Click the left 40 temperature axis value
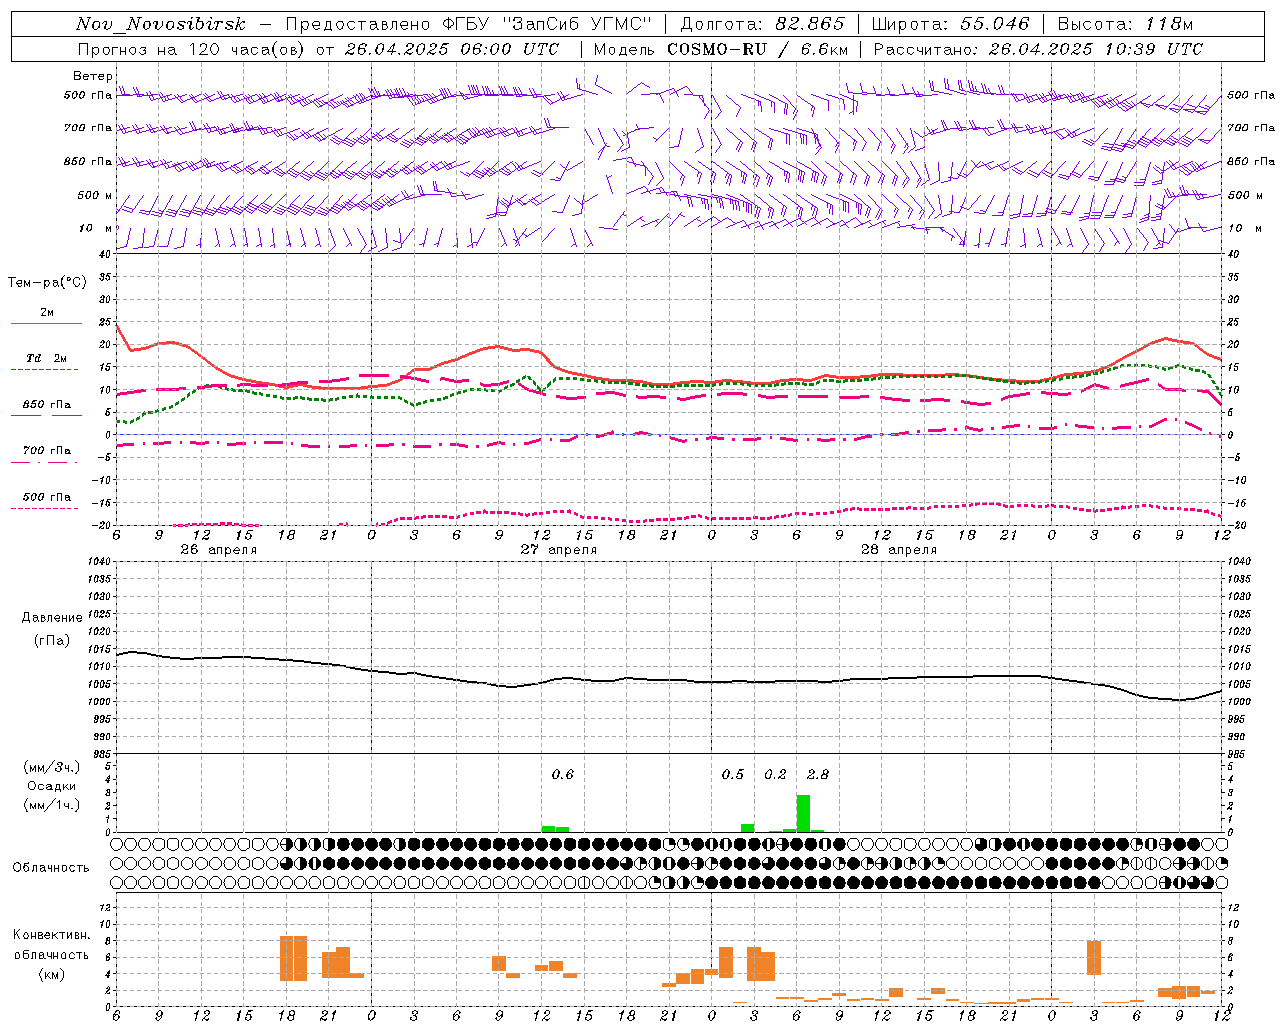Viewport: 1280px width, 1024px height. pyautogui.click(x=105, y=255)
